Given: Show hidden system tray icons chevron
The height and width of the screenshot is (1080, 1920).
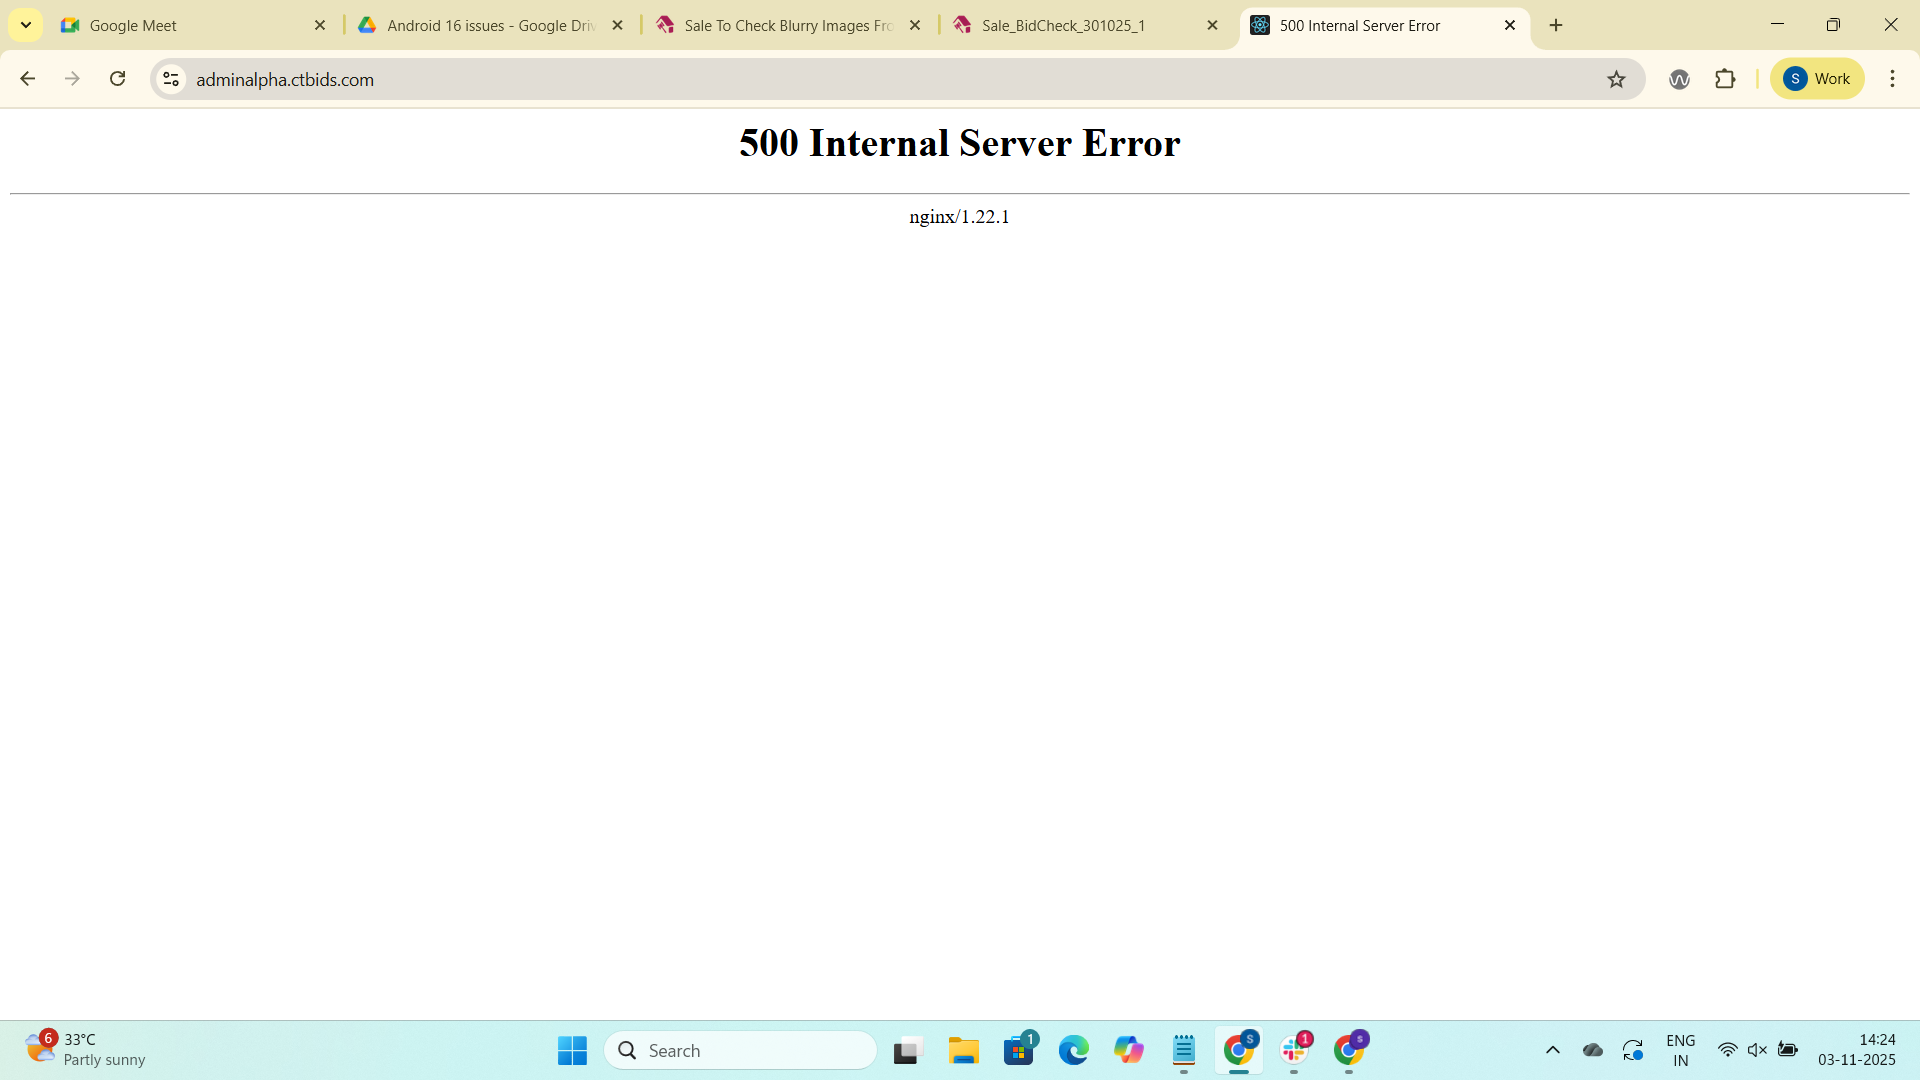Looking at the screenshot, I should point(1552,1050).
